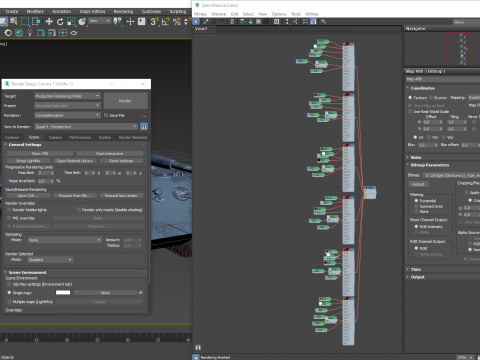Select the Multiple maps (LightMix) radio button
Image resolution: width=480 pixels, height=360 pixels.
9,302
